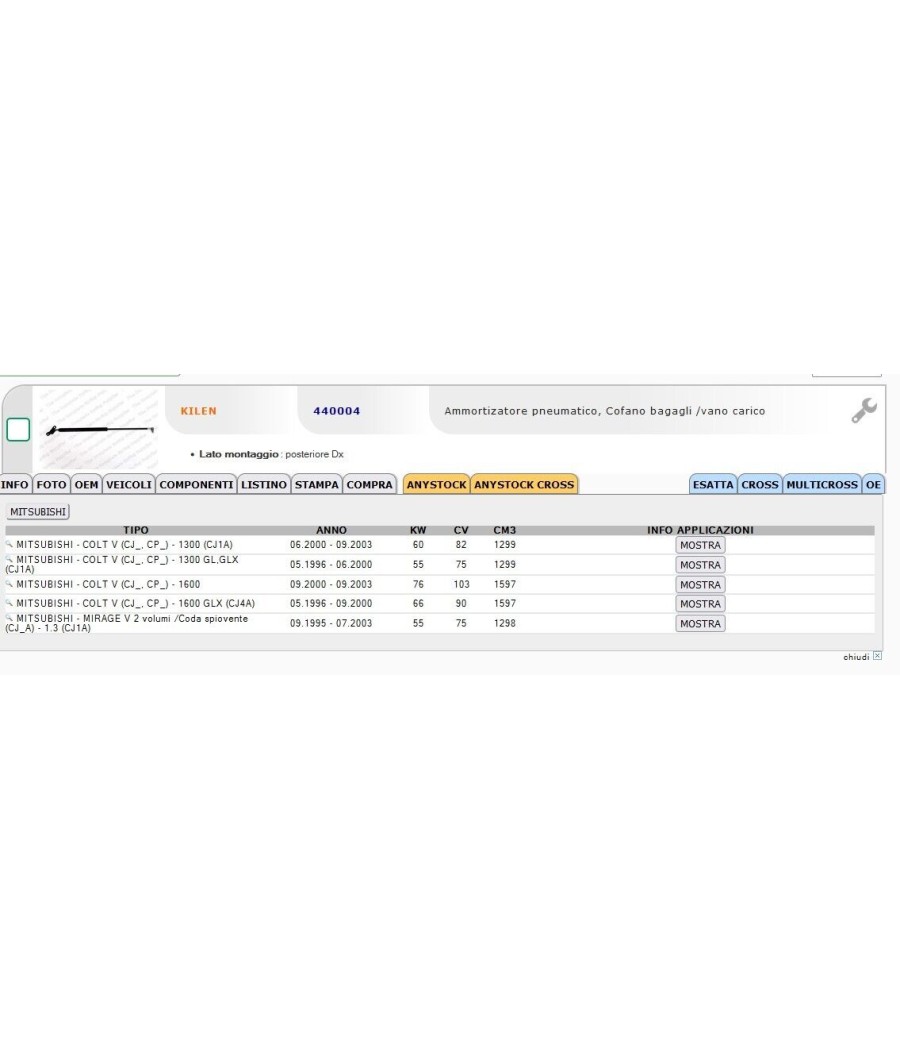This screenshot has width=900, height=1050.
Task: Open the ANYSTOCK CROSS tab
Action: [x=524, y=484]
